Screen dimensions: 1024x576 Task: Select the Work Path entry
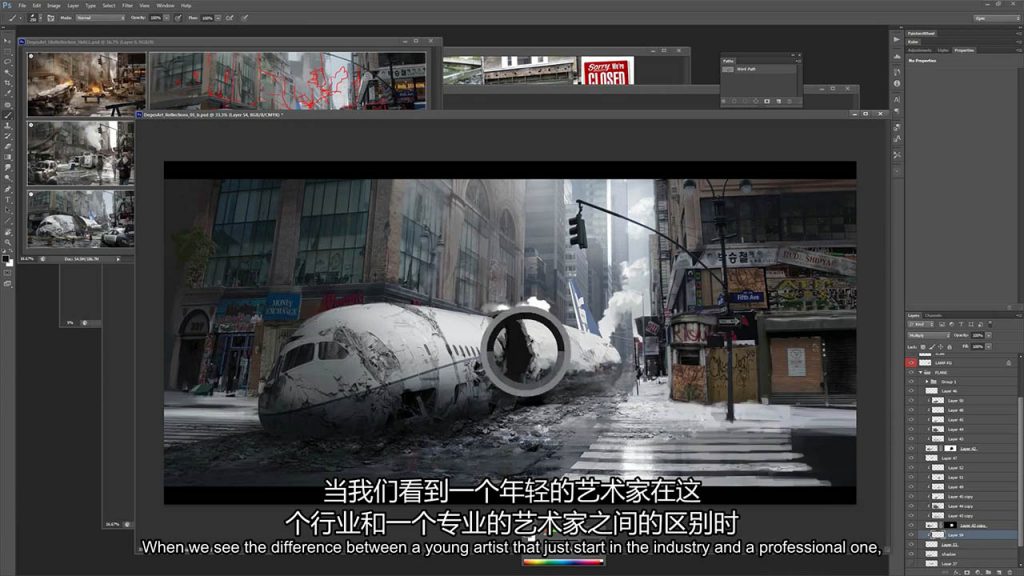[x=760, y=69]
